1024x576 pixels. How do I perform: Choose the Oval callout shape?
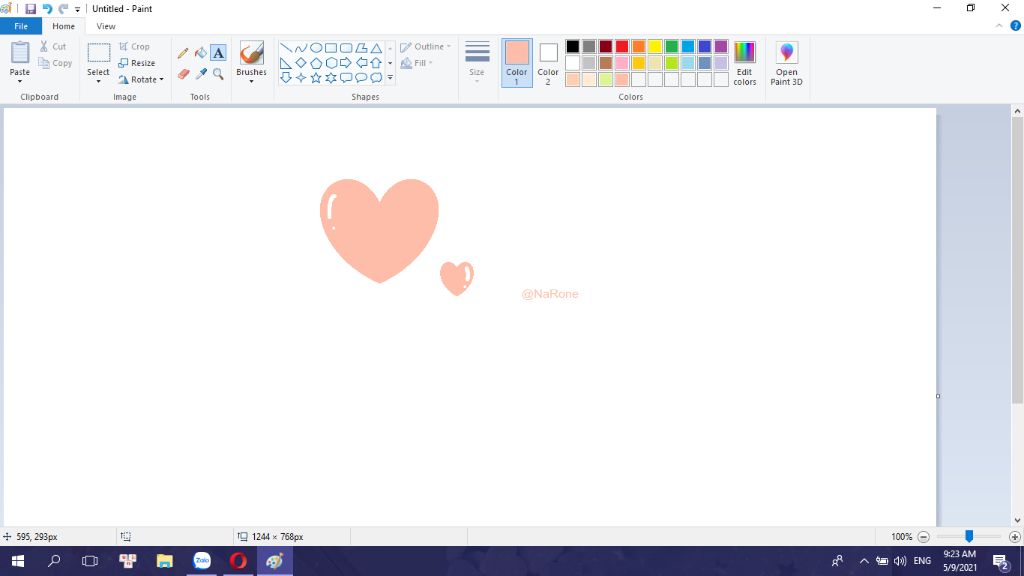pos(361,78)
